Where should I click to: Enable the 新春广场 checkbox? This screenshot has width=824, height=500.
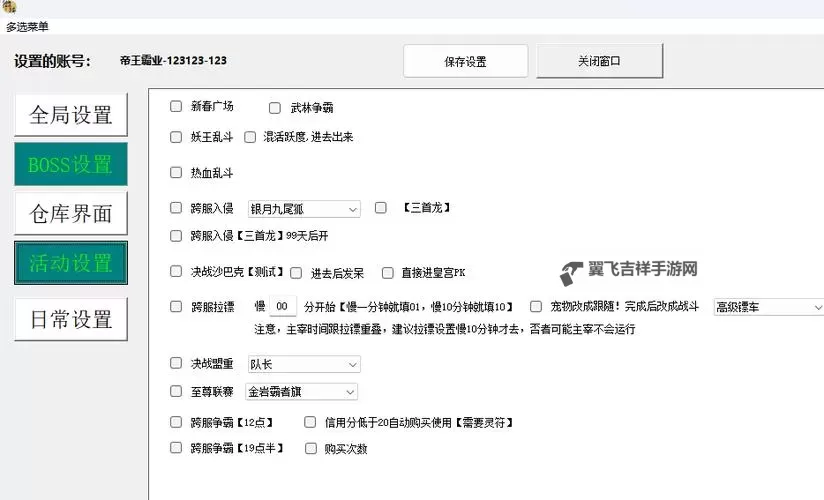[x=176, y=106]
